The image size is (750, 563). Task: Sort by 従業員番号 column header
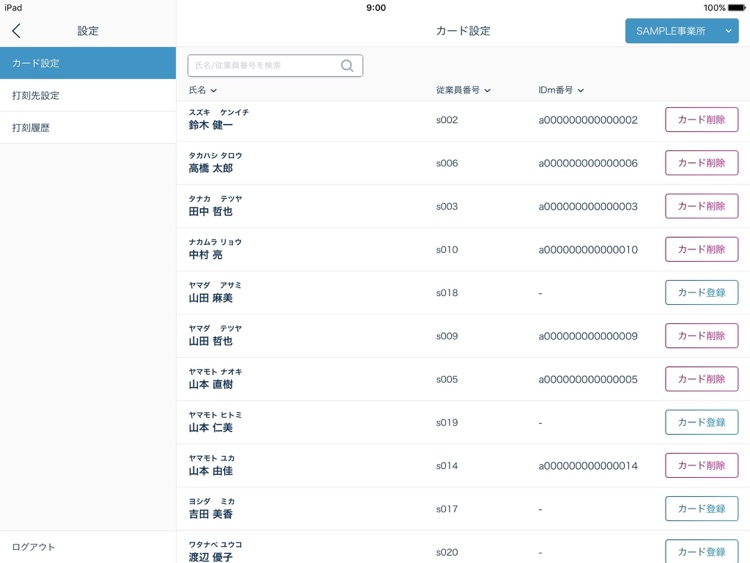coord(463,90)
